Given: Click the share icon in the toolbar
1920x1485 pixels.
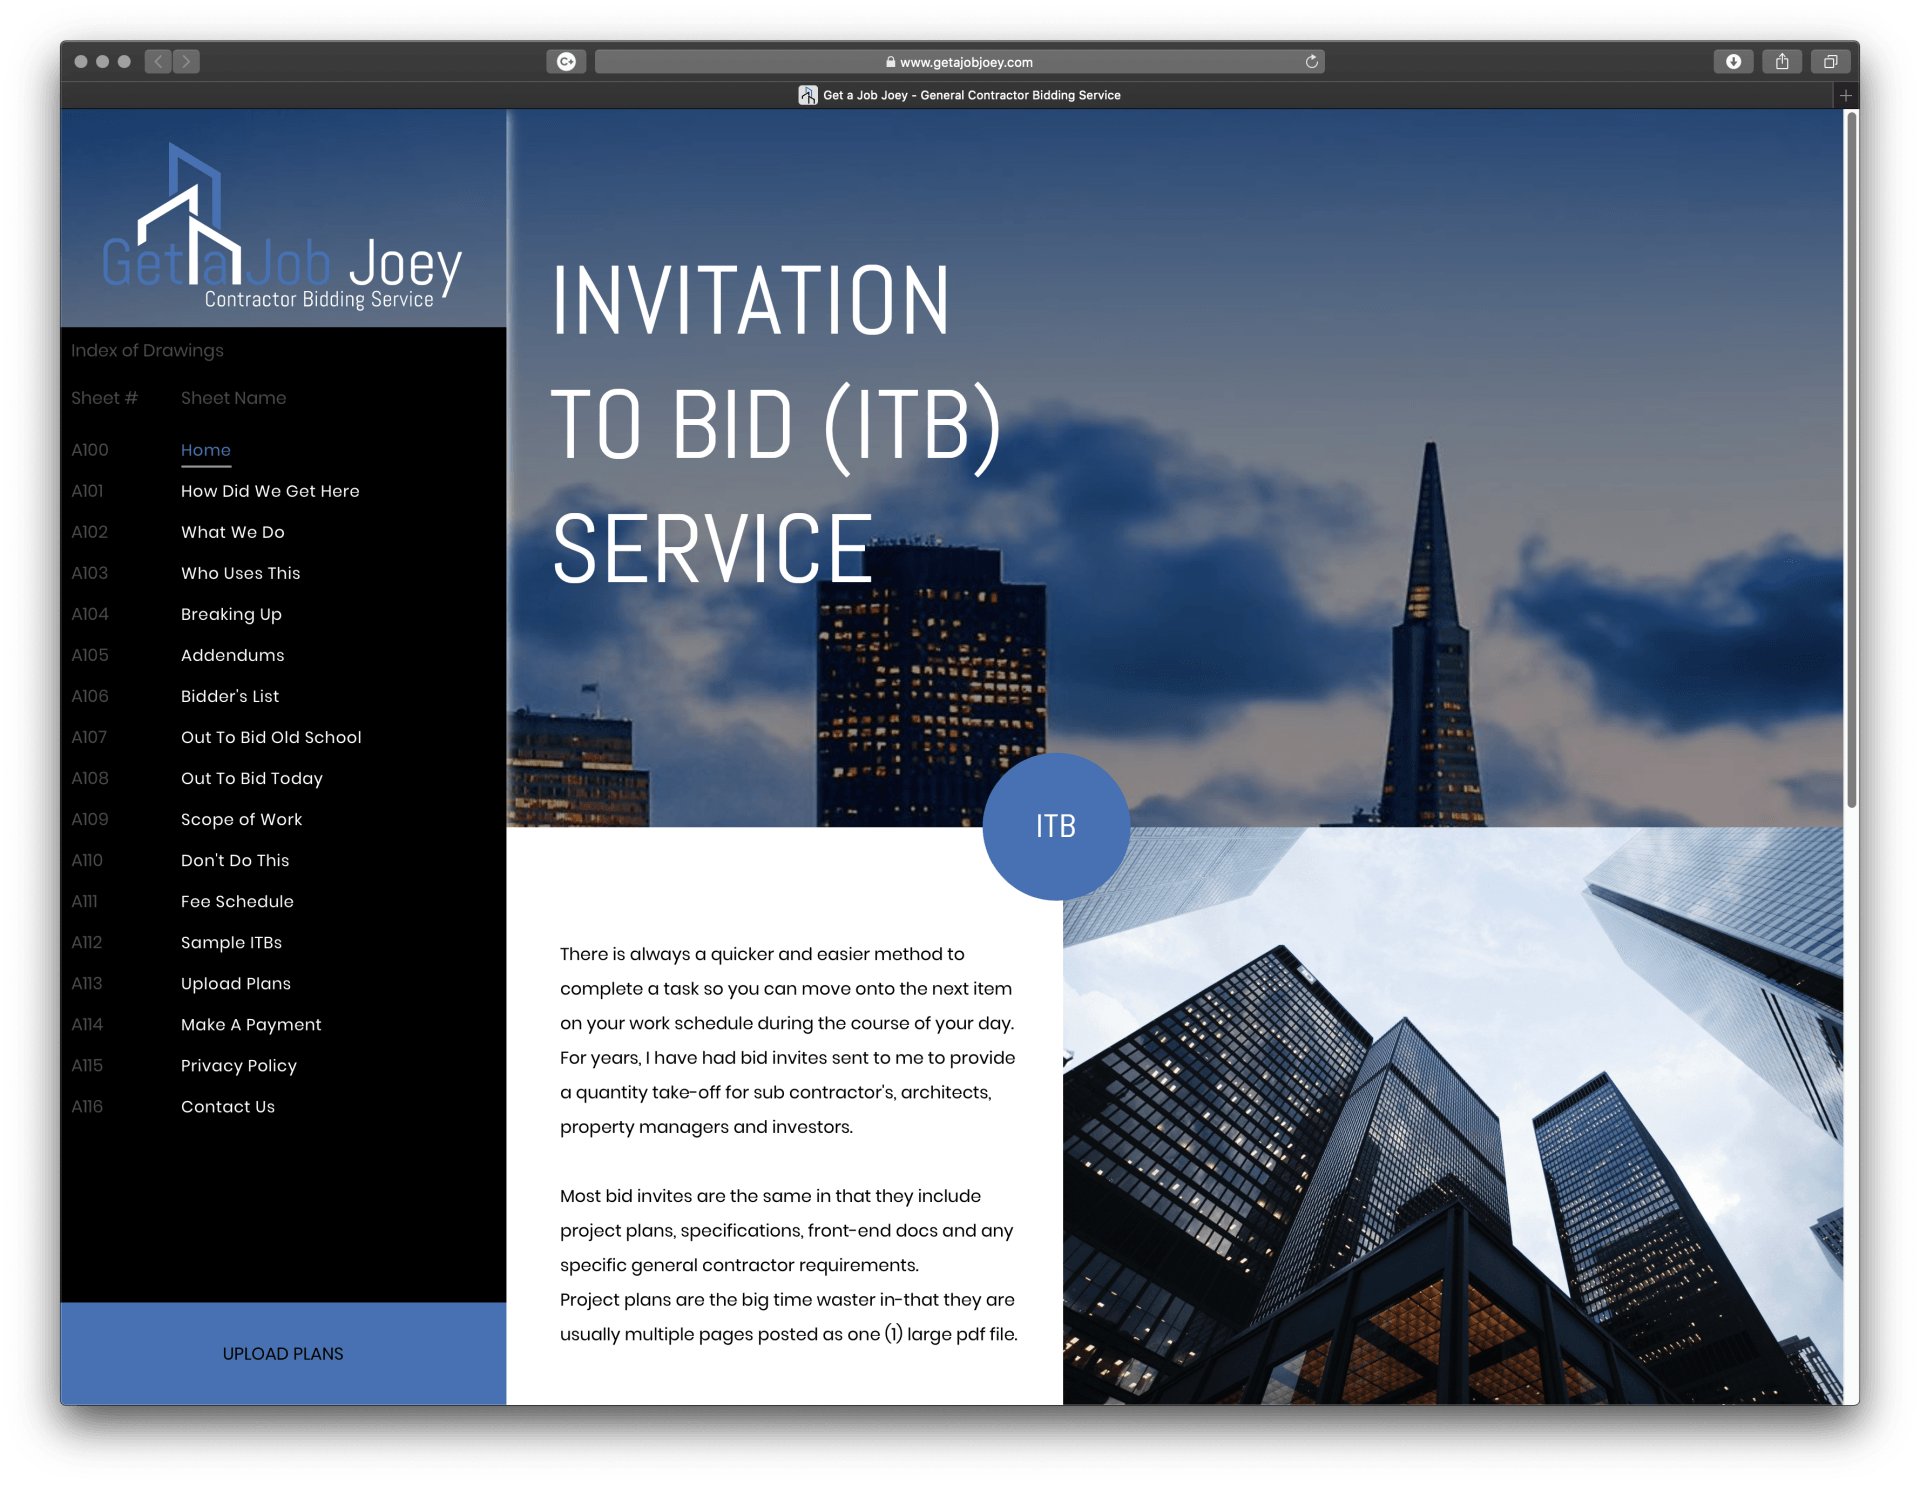Looking at the screenshot, I should (1782, 62).
